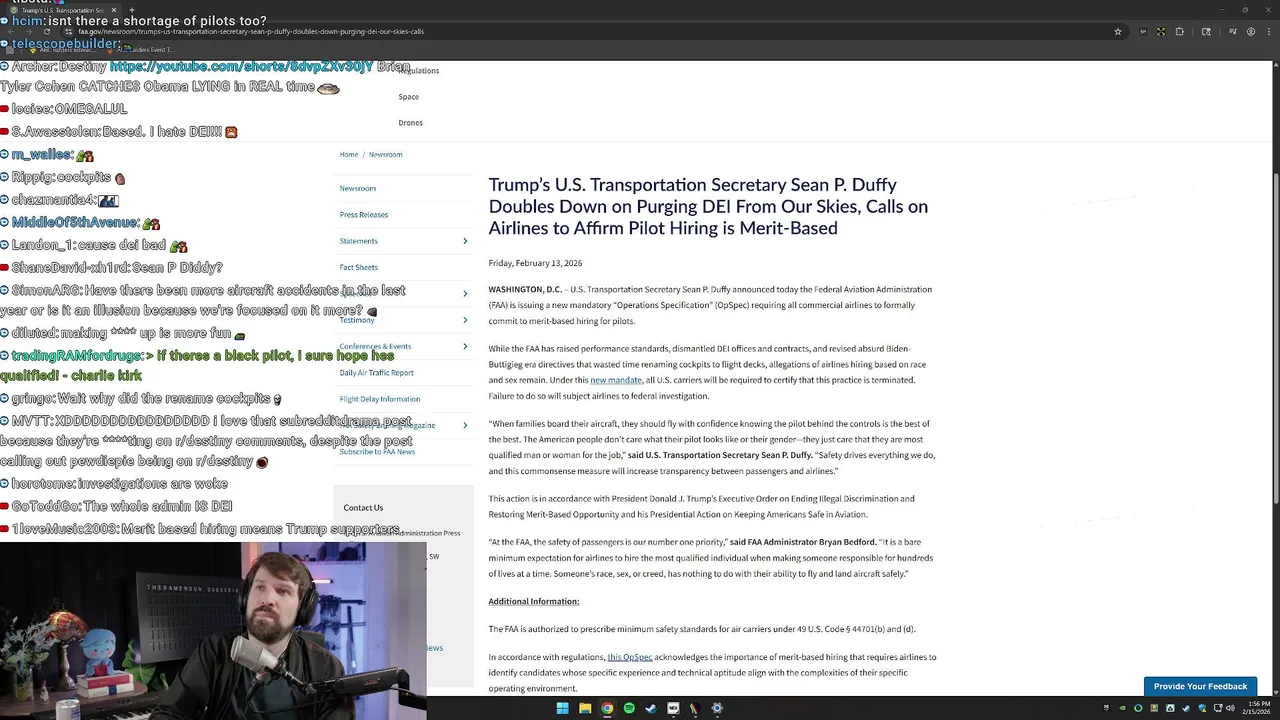Click the article headline text
Screen dimensions: 1280x720
[x=708, y=206]
